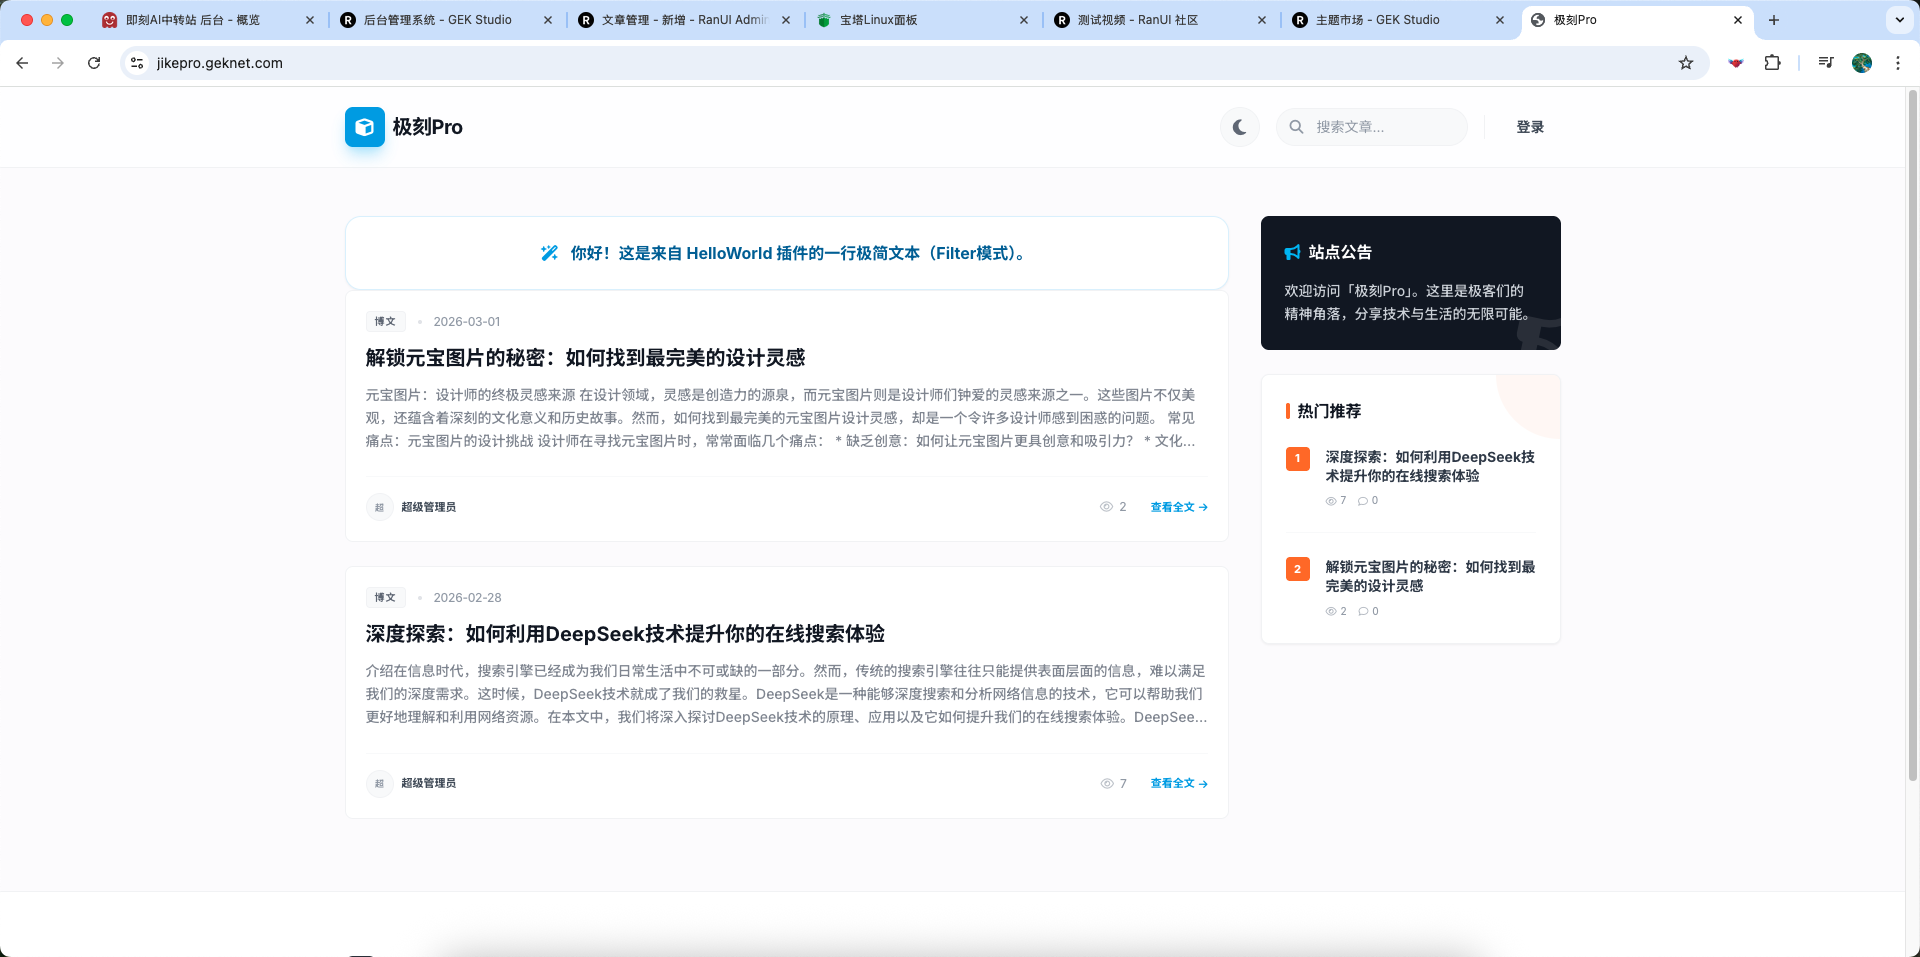Image resolution: width=1920 pixels, height=957 pixels.
Task: Open the tab search chevron at top right
Action: point(1899,19)
